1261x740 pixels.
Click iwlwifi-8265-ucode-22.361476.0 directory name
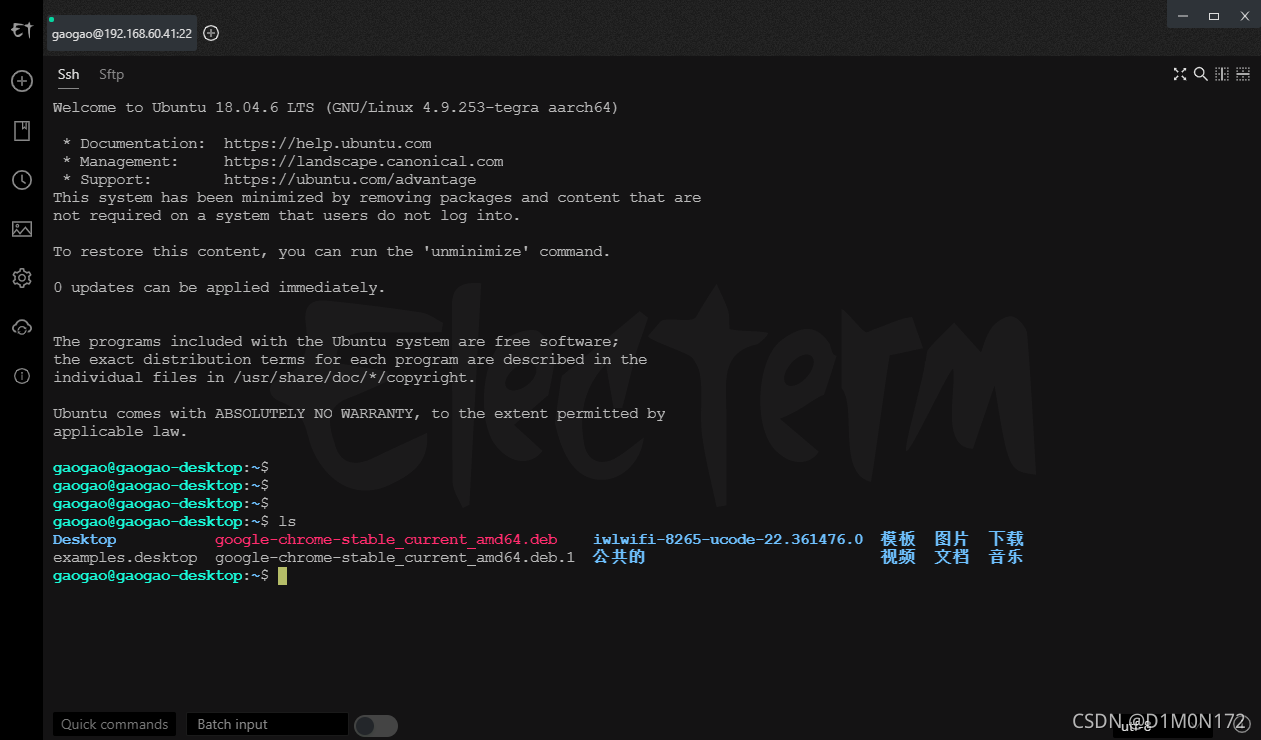pyautogui.click(x=728, y=539)
